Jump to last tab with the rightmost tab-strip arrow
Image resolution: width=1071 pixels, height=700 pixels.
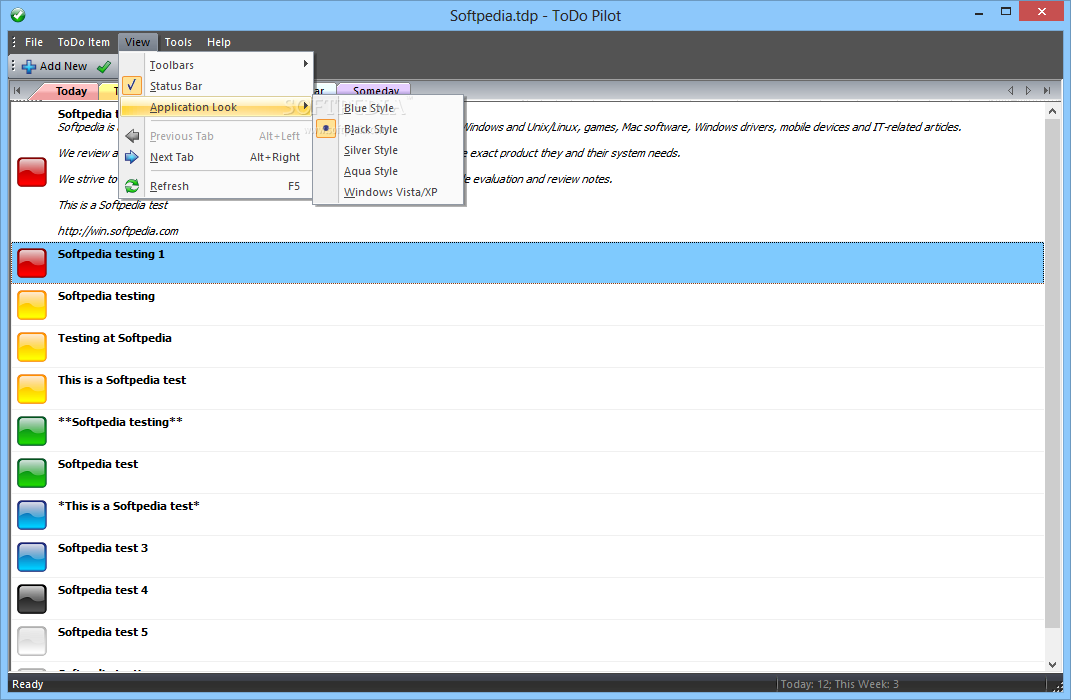coord(1046,90)
